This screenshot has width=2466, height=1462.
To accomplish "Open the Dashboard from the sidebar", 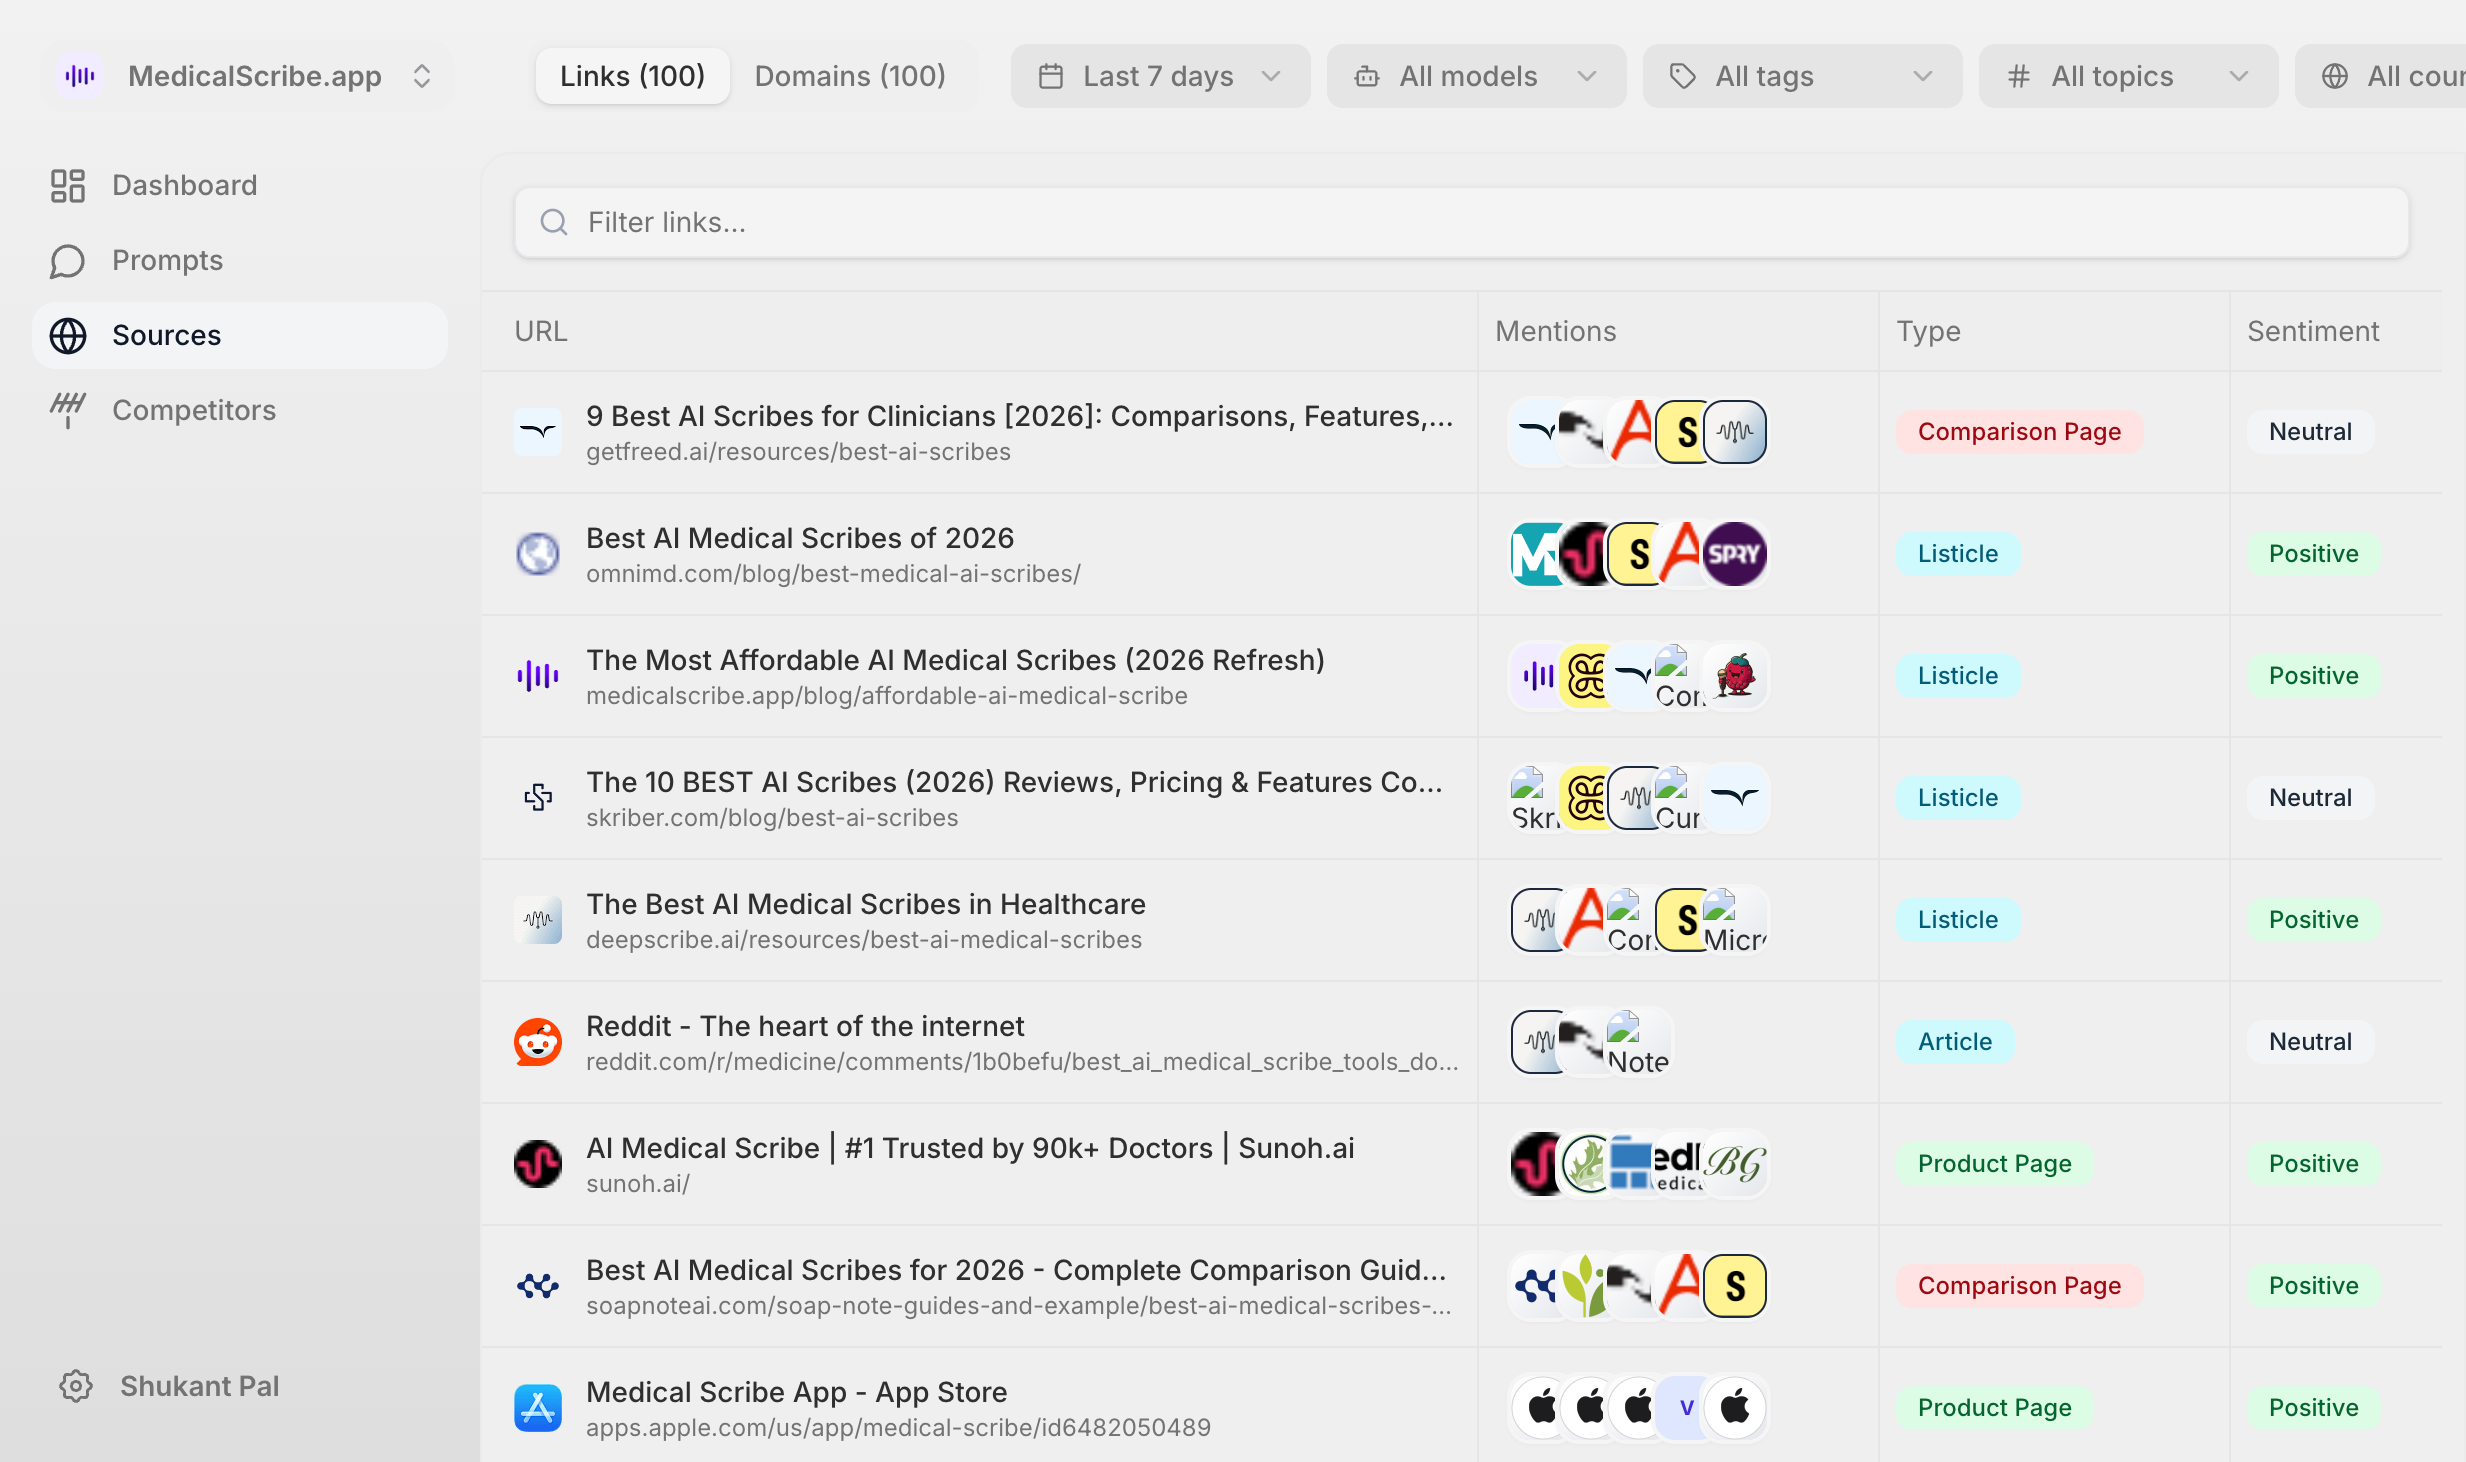I will click(183, 185).
